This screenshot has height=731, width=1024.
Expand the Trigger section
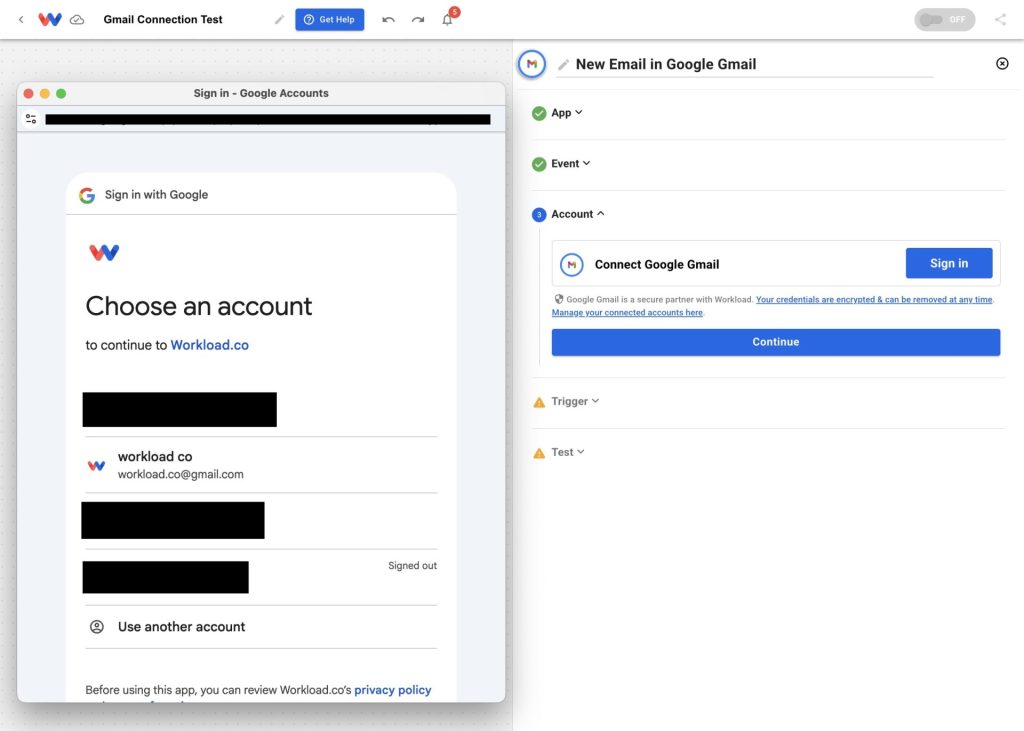575,401
